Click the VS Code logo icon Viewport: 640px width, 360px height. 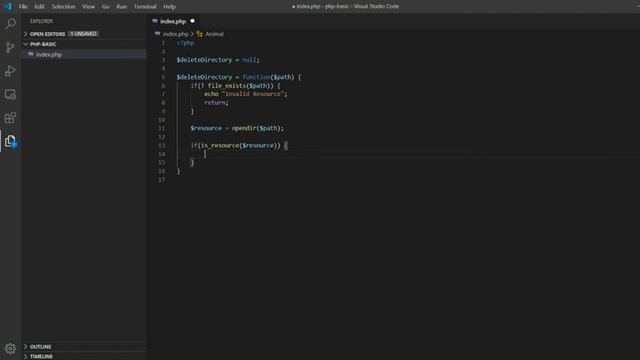click(8, 6)
